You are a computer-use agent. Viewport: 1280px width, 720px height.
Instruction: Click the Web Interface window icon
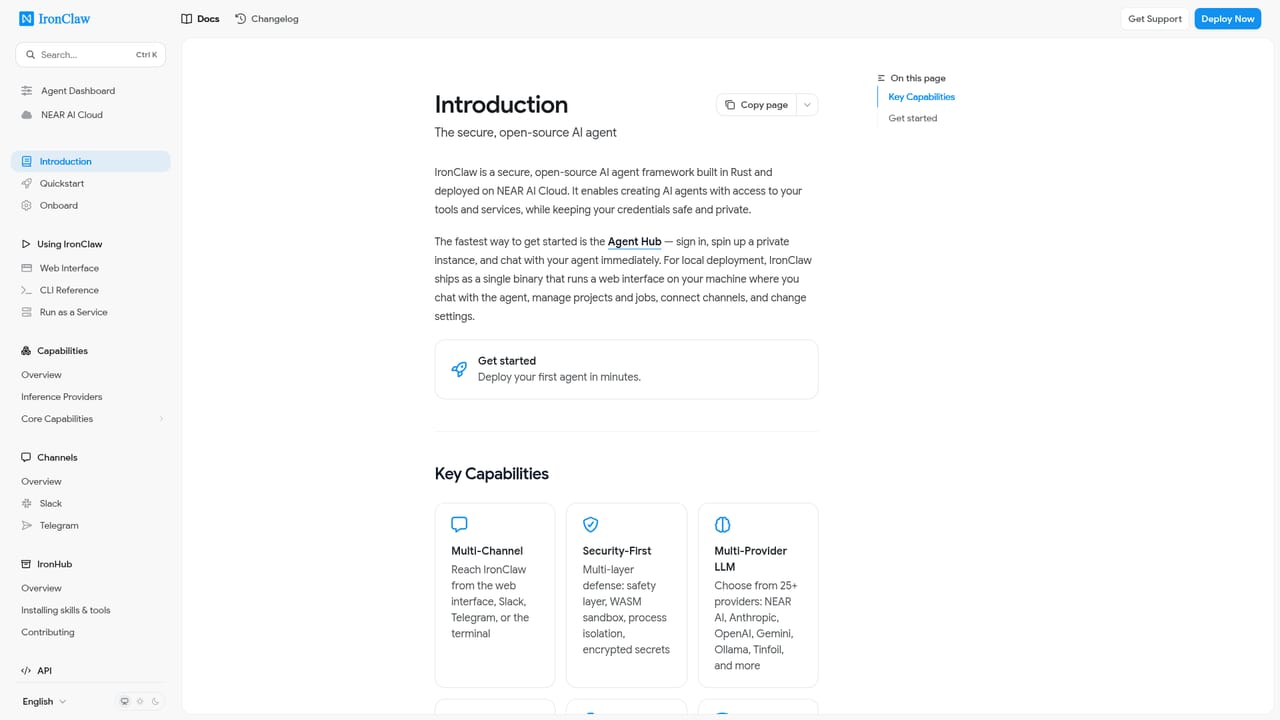coord(27,268)
